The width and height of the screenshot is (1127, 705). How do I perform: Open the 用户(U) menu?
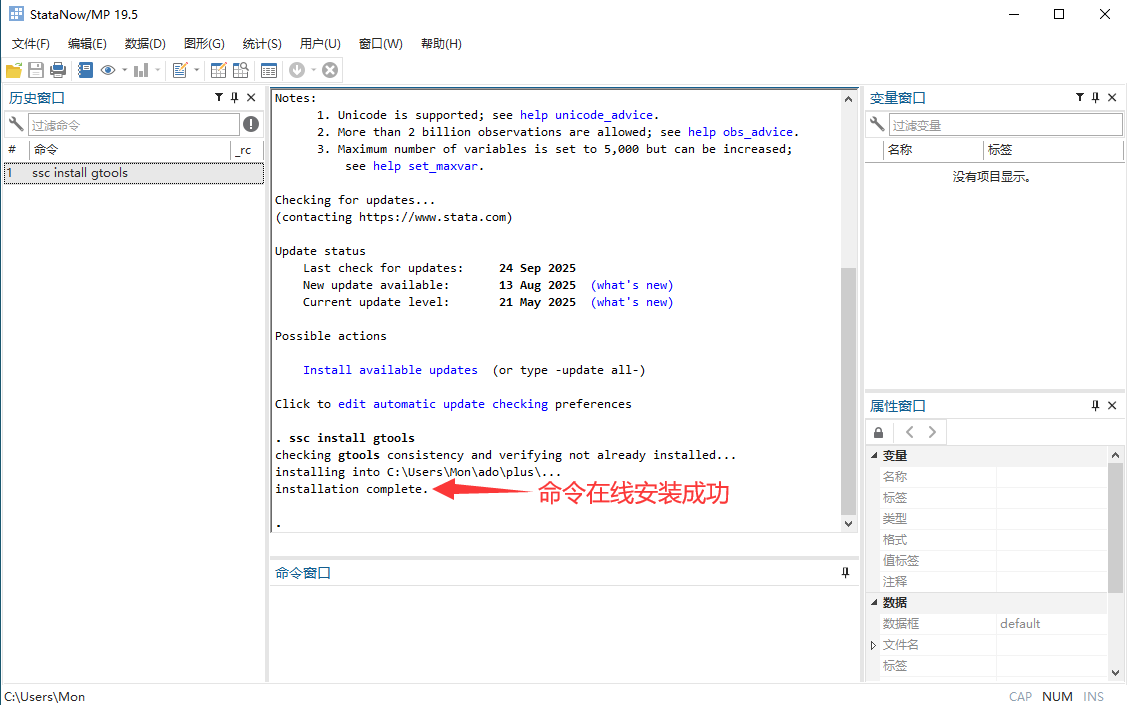pyautogui.click(x=320, y=44)
